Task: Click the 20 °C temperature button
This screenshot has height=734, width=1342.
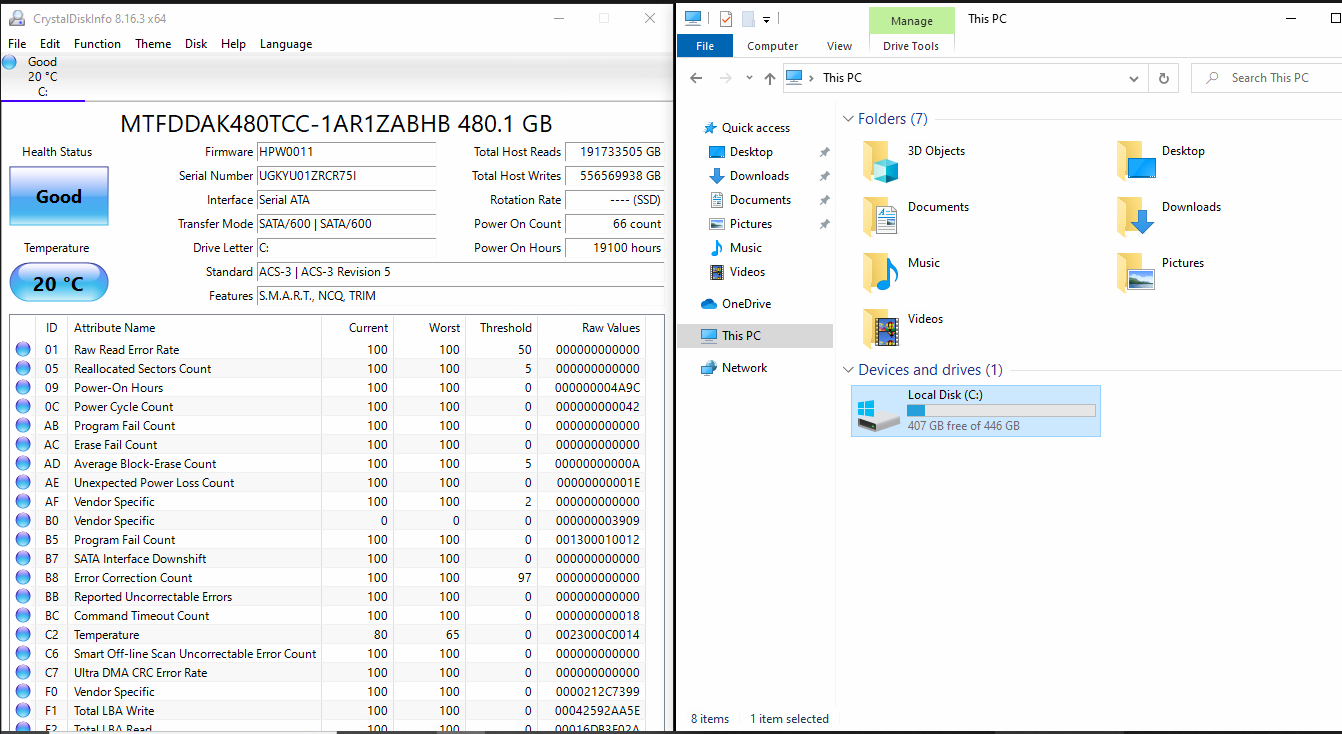Action: [59, 283]
